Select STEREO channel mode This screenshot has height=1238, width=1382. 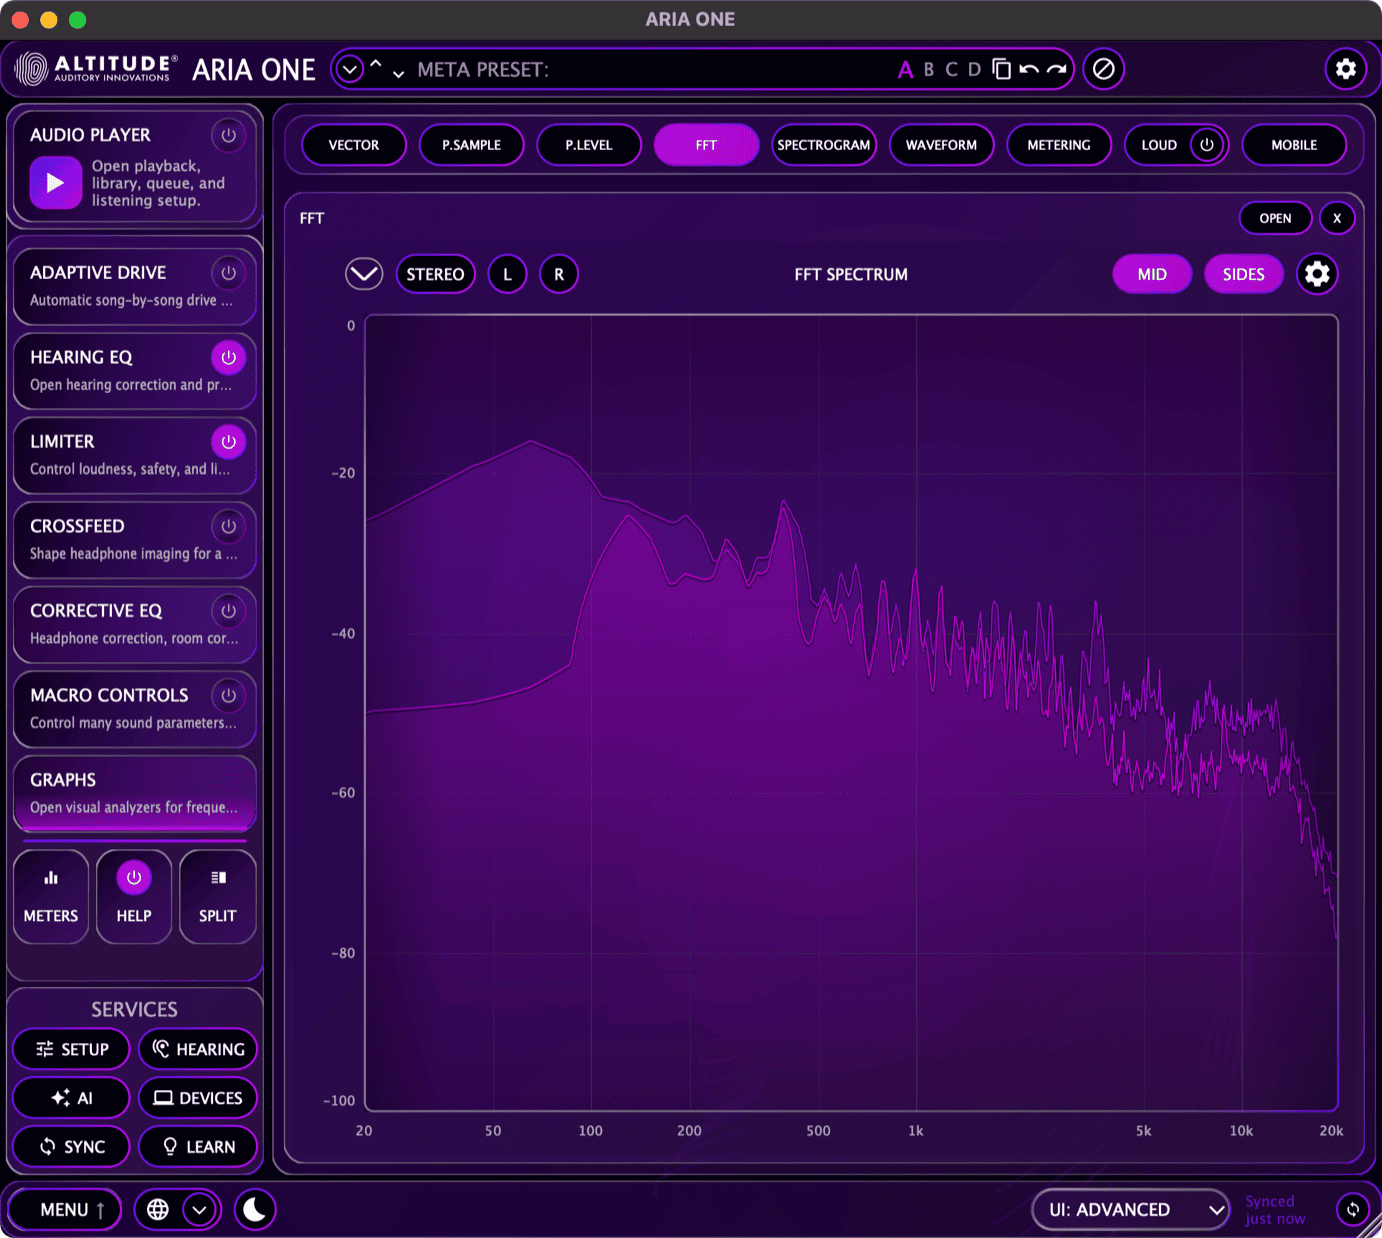[x=435, y=274]
